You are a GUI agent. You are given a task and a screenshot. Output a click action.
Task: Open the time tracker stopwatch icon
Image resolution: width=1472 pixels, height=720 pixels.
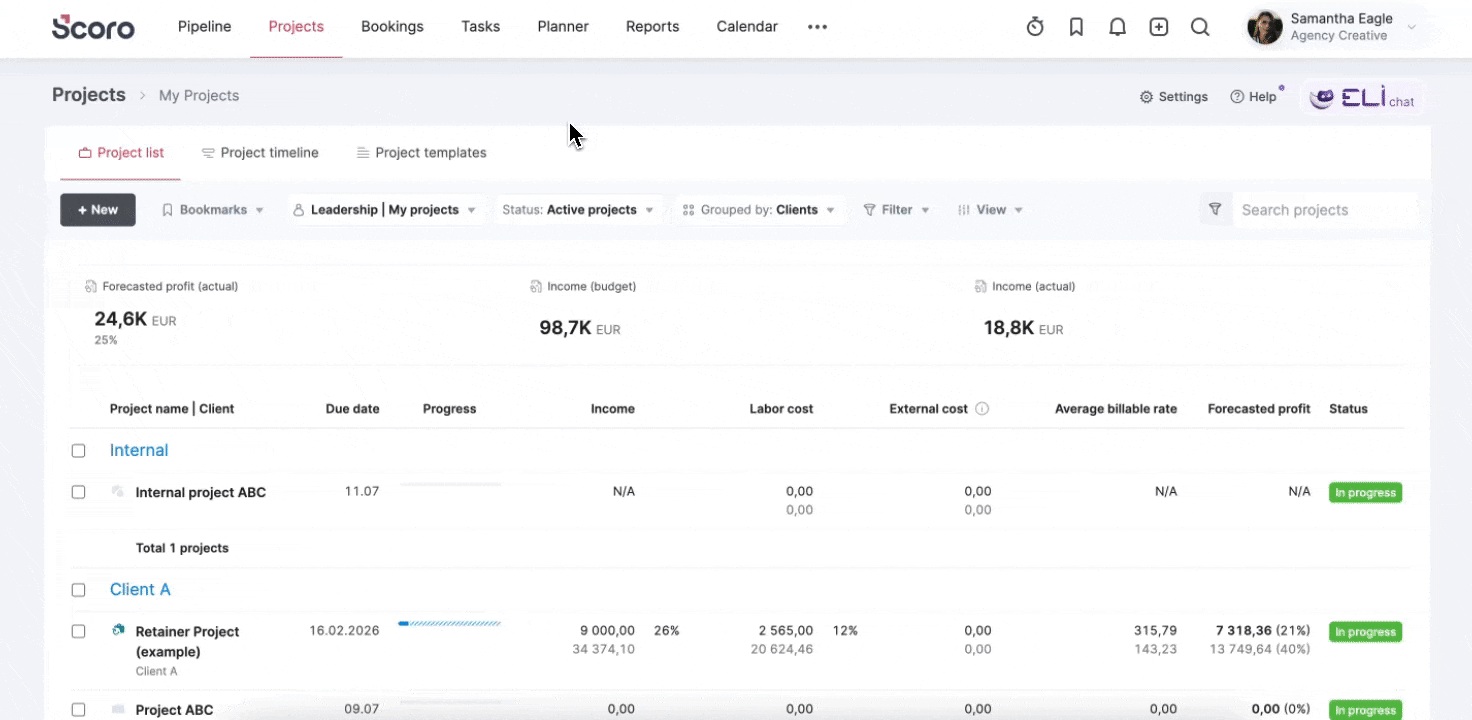(1035, 26)
